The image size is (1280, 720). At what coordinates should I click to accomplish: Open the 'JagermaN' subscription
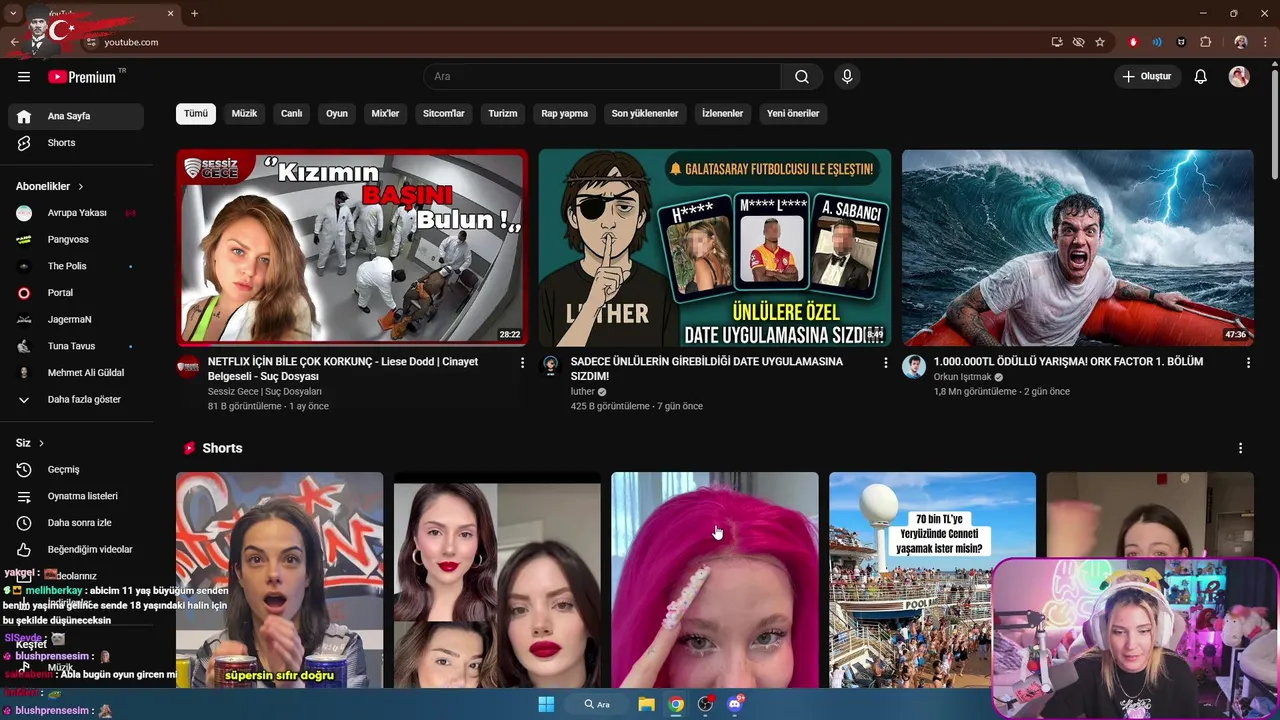[x=76, y=320]
